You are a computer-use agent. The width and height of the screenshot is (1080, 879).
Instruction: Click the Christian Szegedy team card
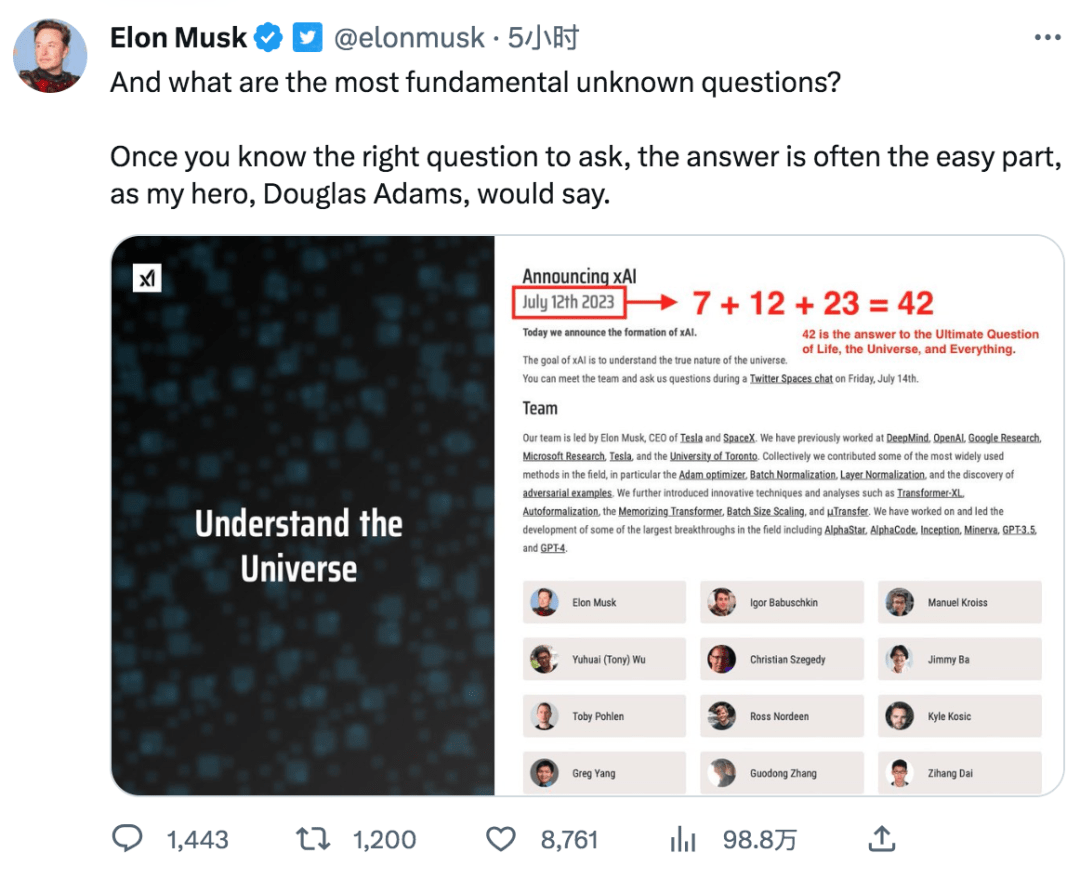click(781, 660)
